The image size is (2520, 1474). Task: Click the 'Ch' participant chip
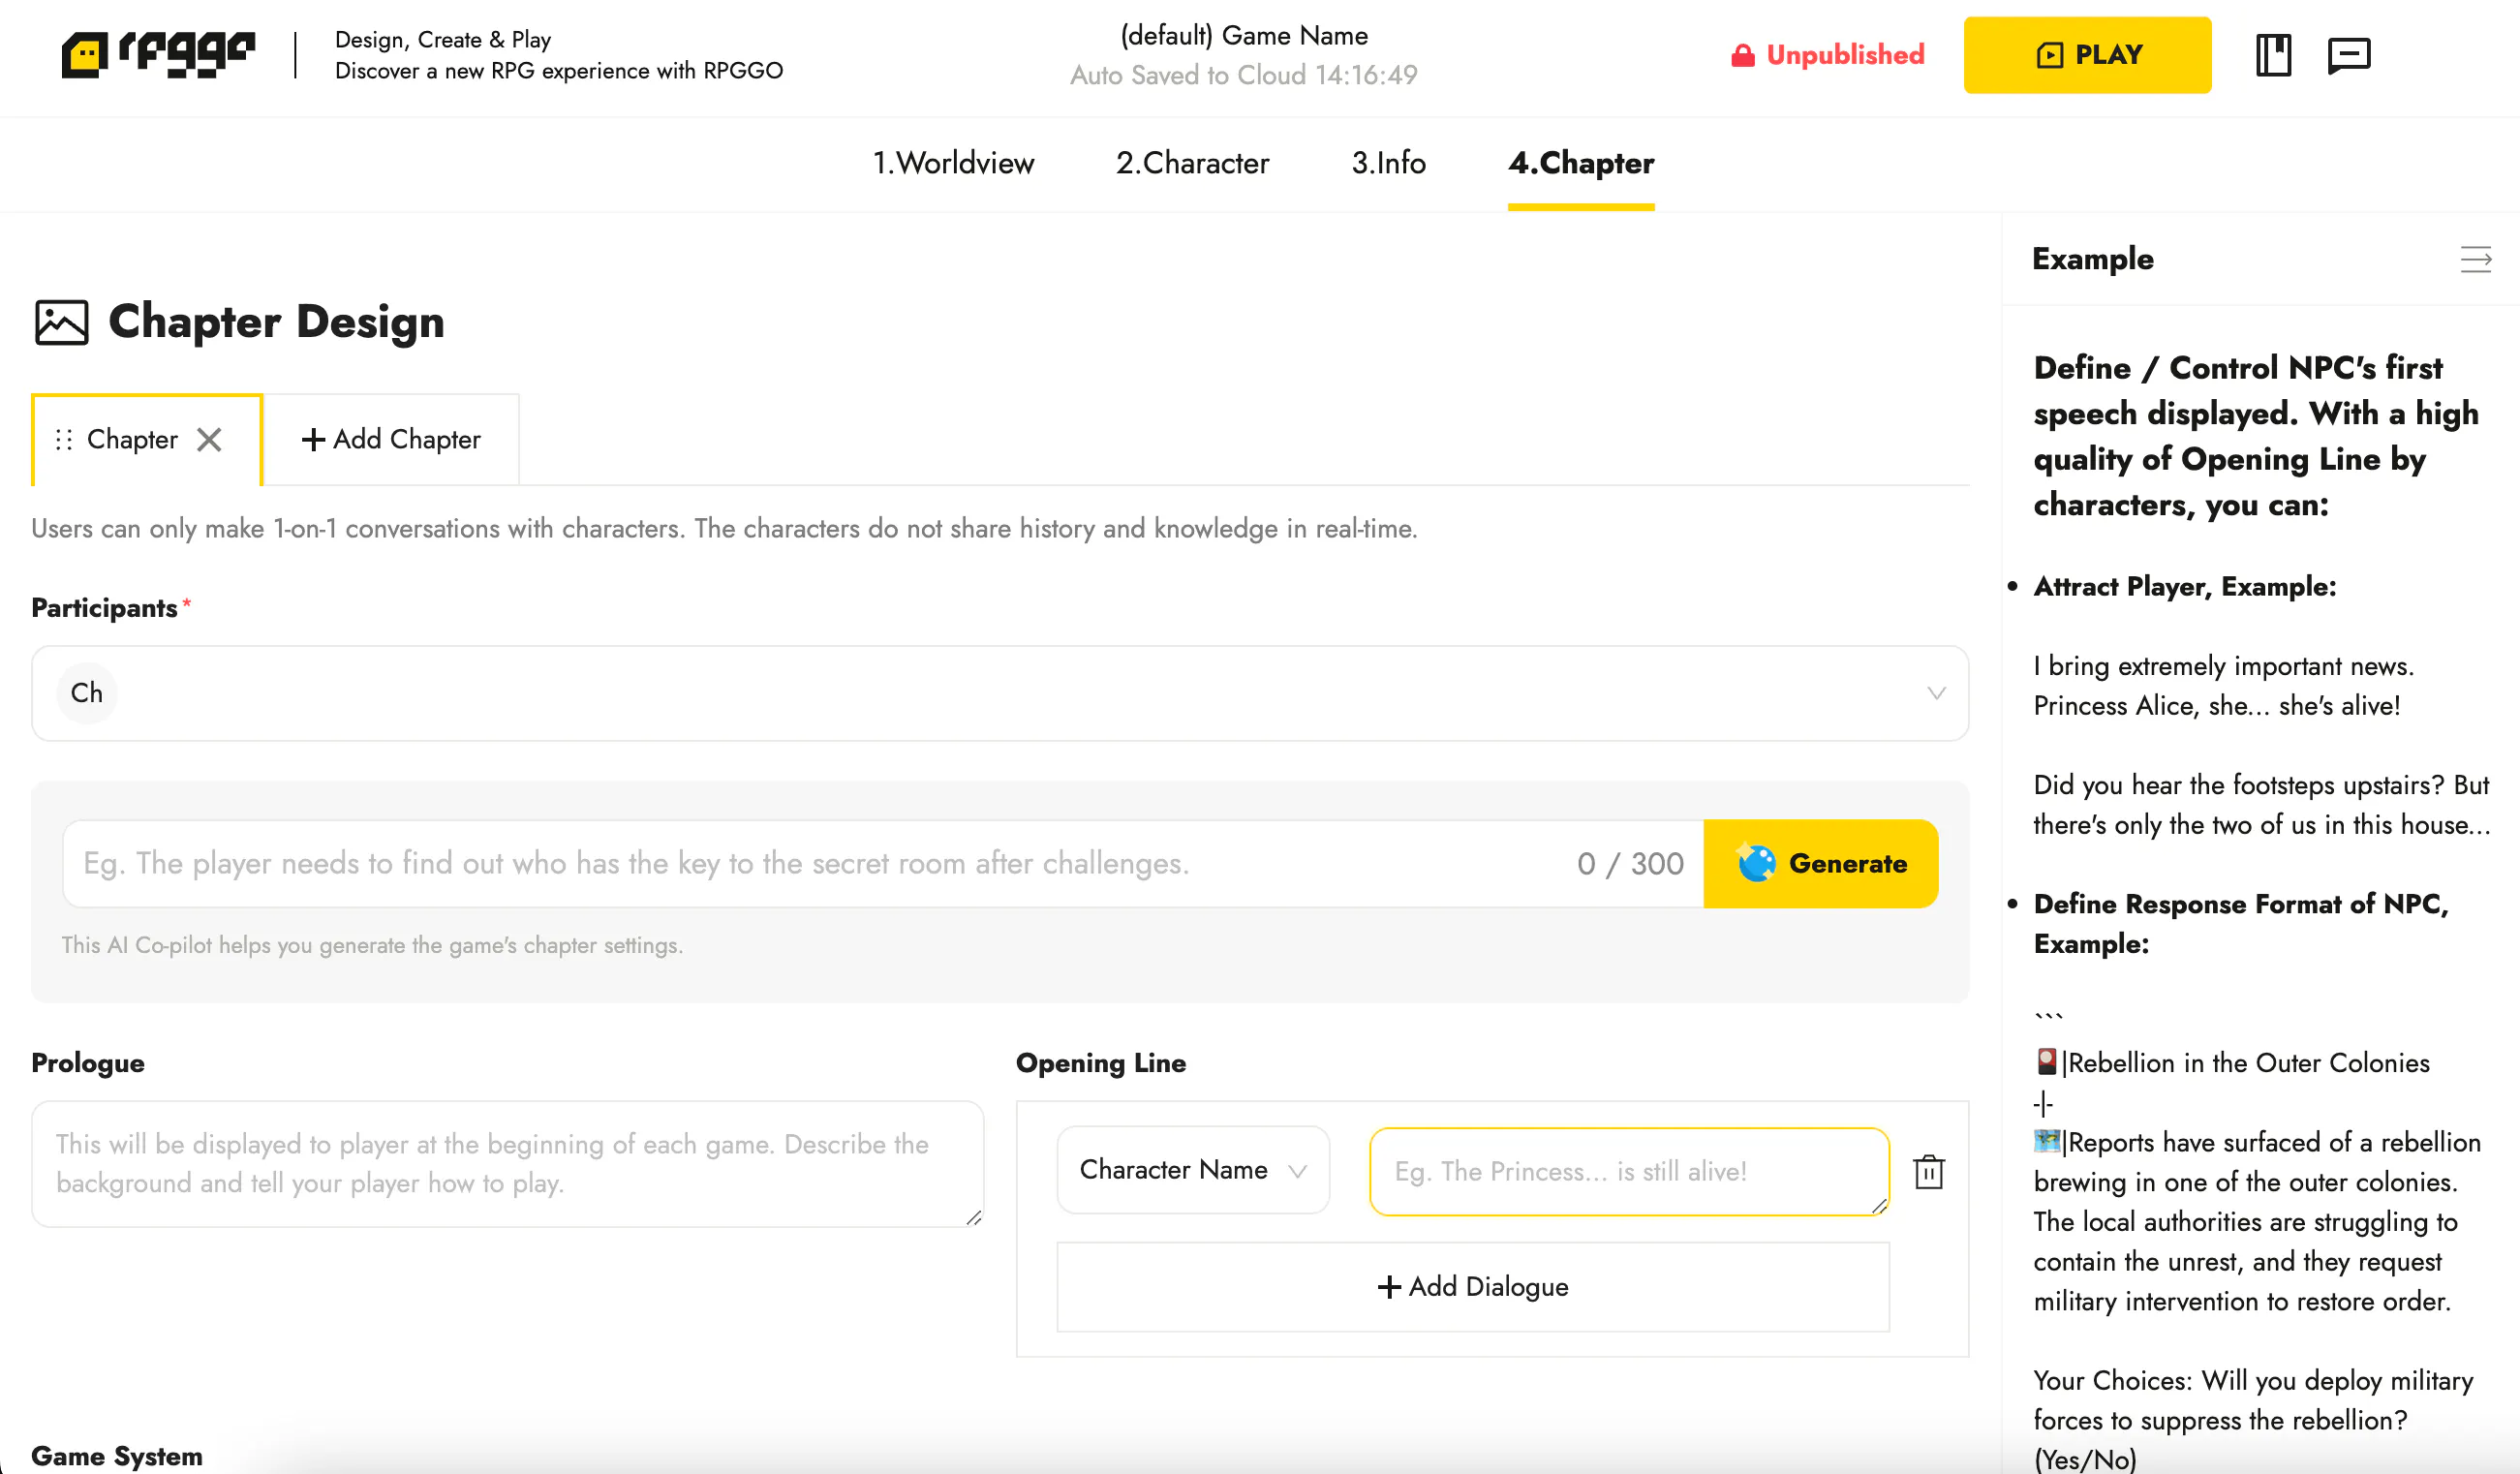87,693
